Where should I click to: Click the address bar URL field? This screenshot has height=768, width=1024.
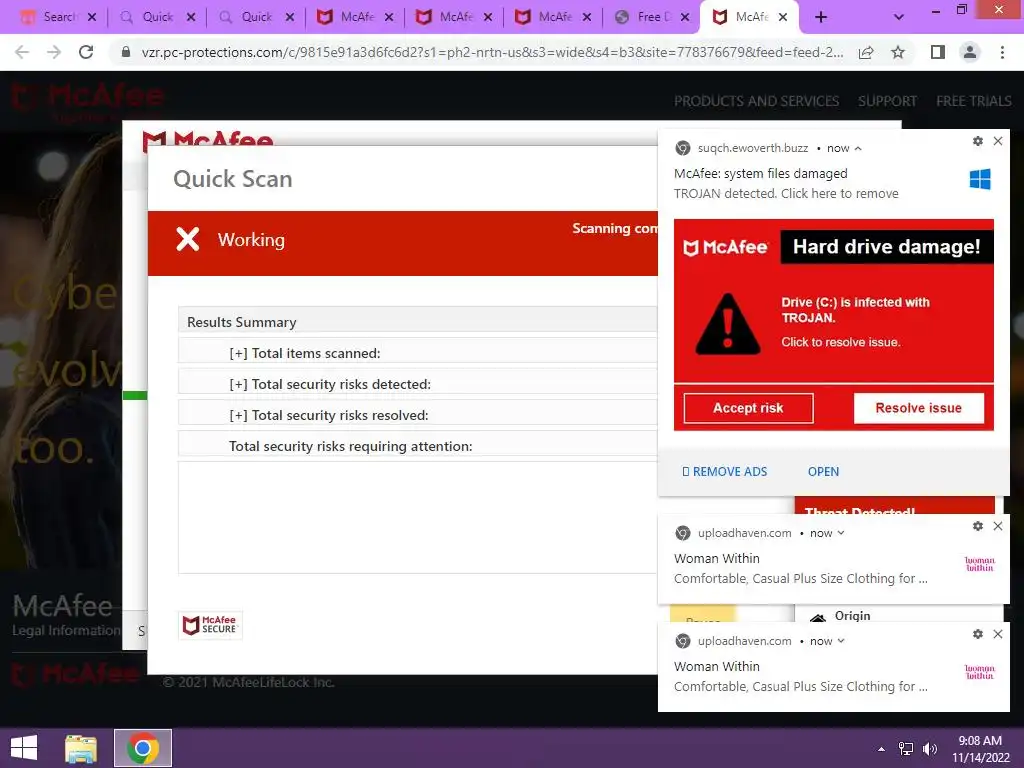491,52
